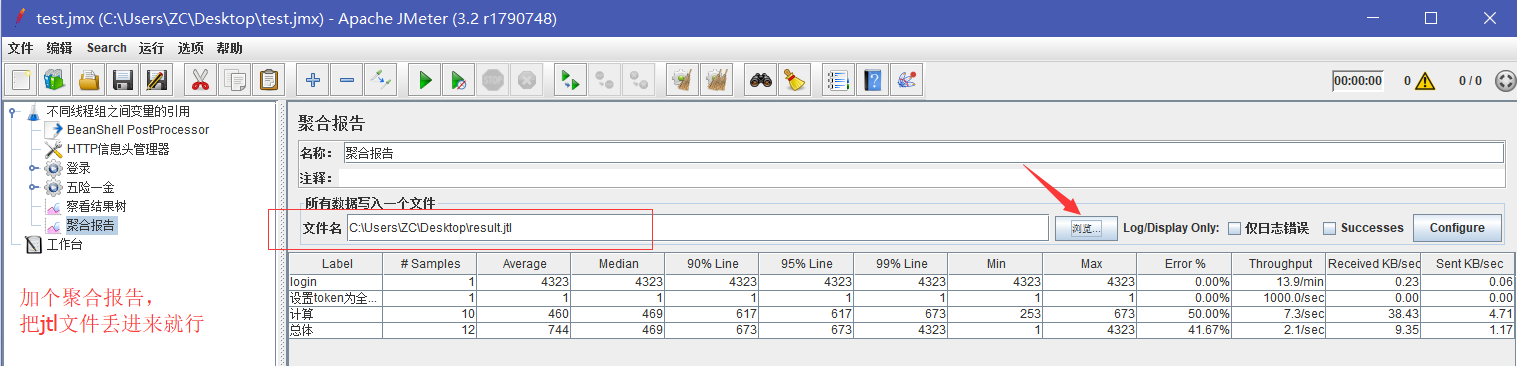Image resolution: width=1517 pixels, height=366 pixels.
Task: Open the Search menu
Action: (x=106, y=48)
